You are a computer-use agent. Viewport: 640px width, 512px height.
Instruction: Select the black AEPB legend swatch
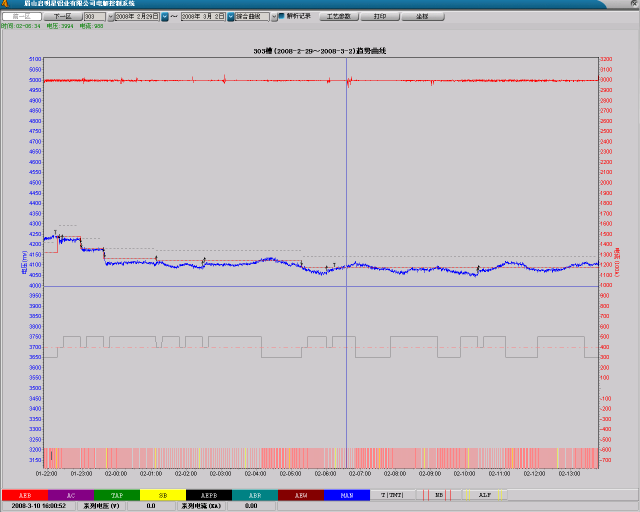click(x=208, y=495)
